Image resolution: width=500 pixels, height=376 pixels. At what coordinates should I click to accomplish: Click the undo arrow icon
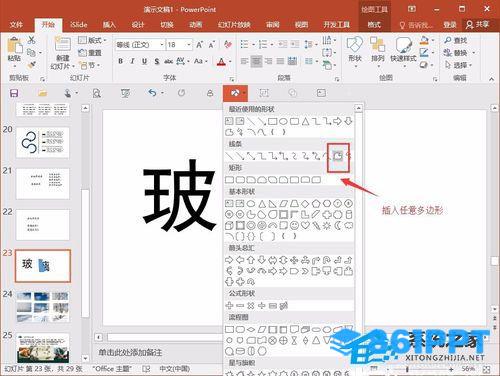[153, 93]
